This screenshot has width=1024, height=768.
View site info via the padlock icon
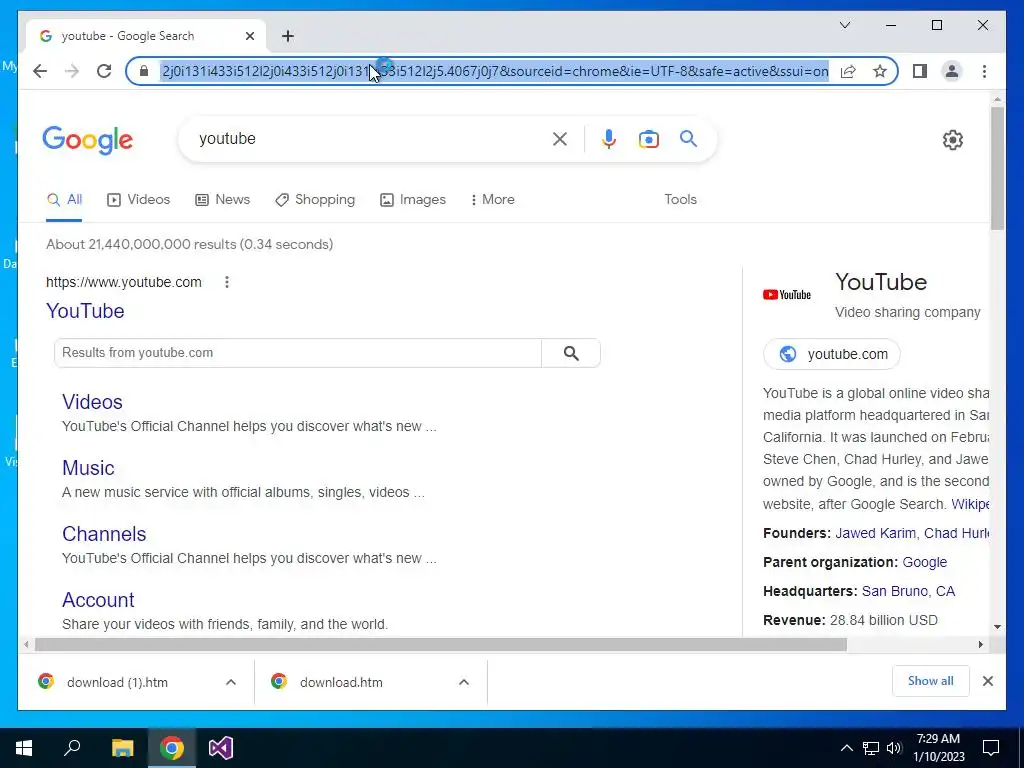[144, 71]
